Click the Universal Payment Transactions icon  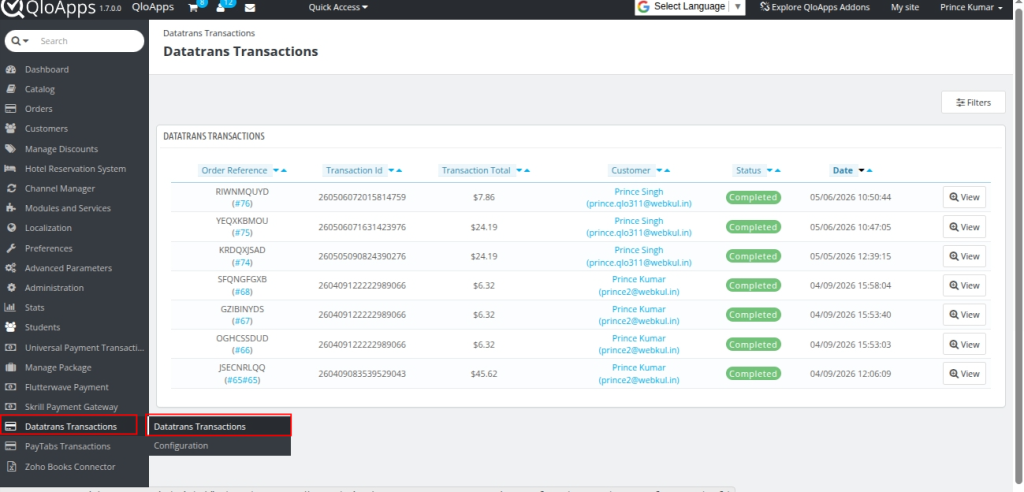coord(10,348)
